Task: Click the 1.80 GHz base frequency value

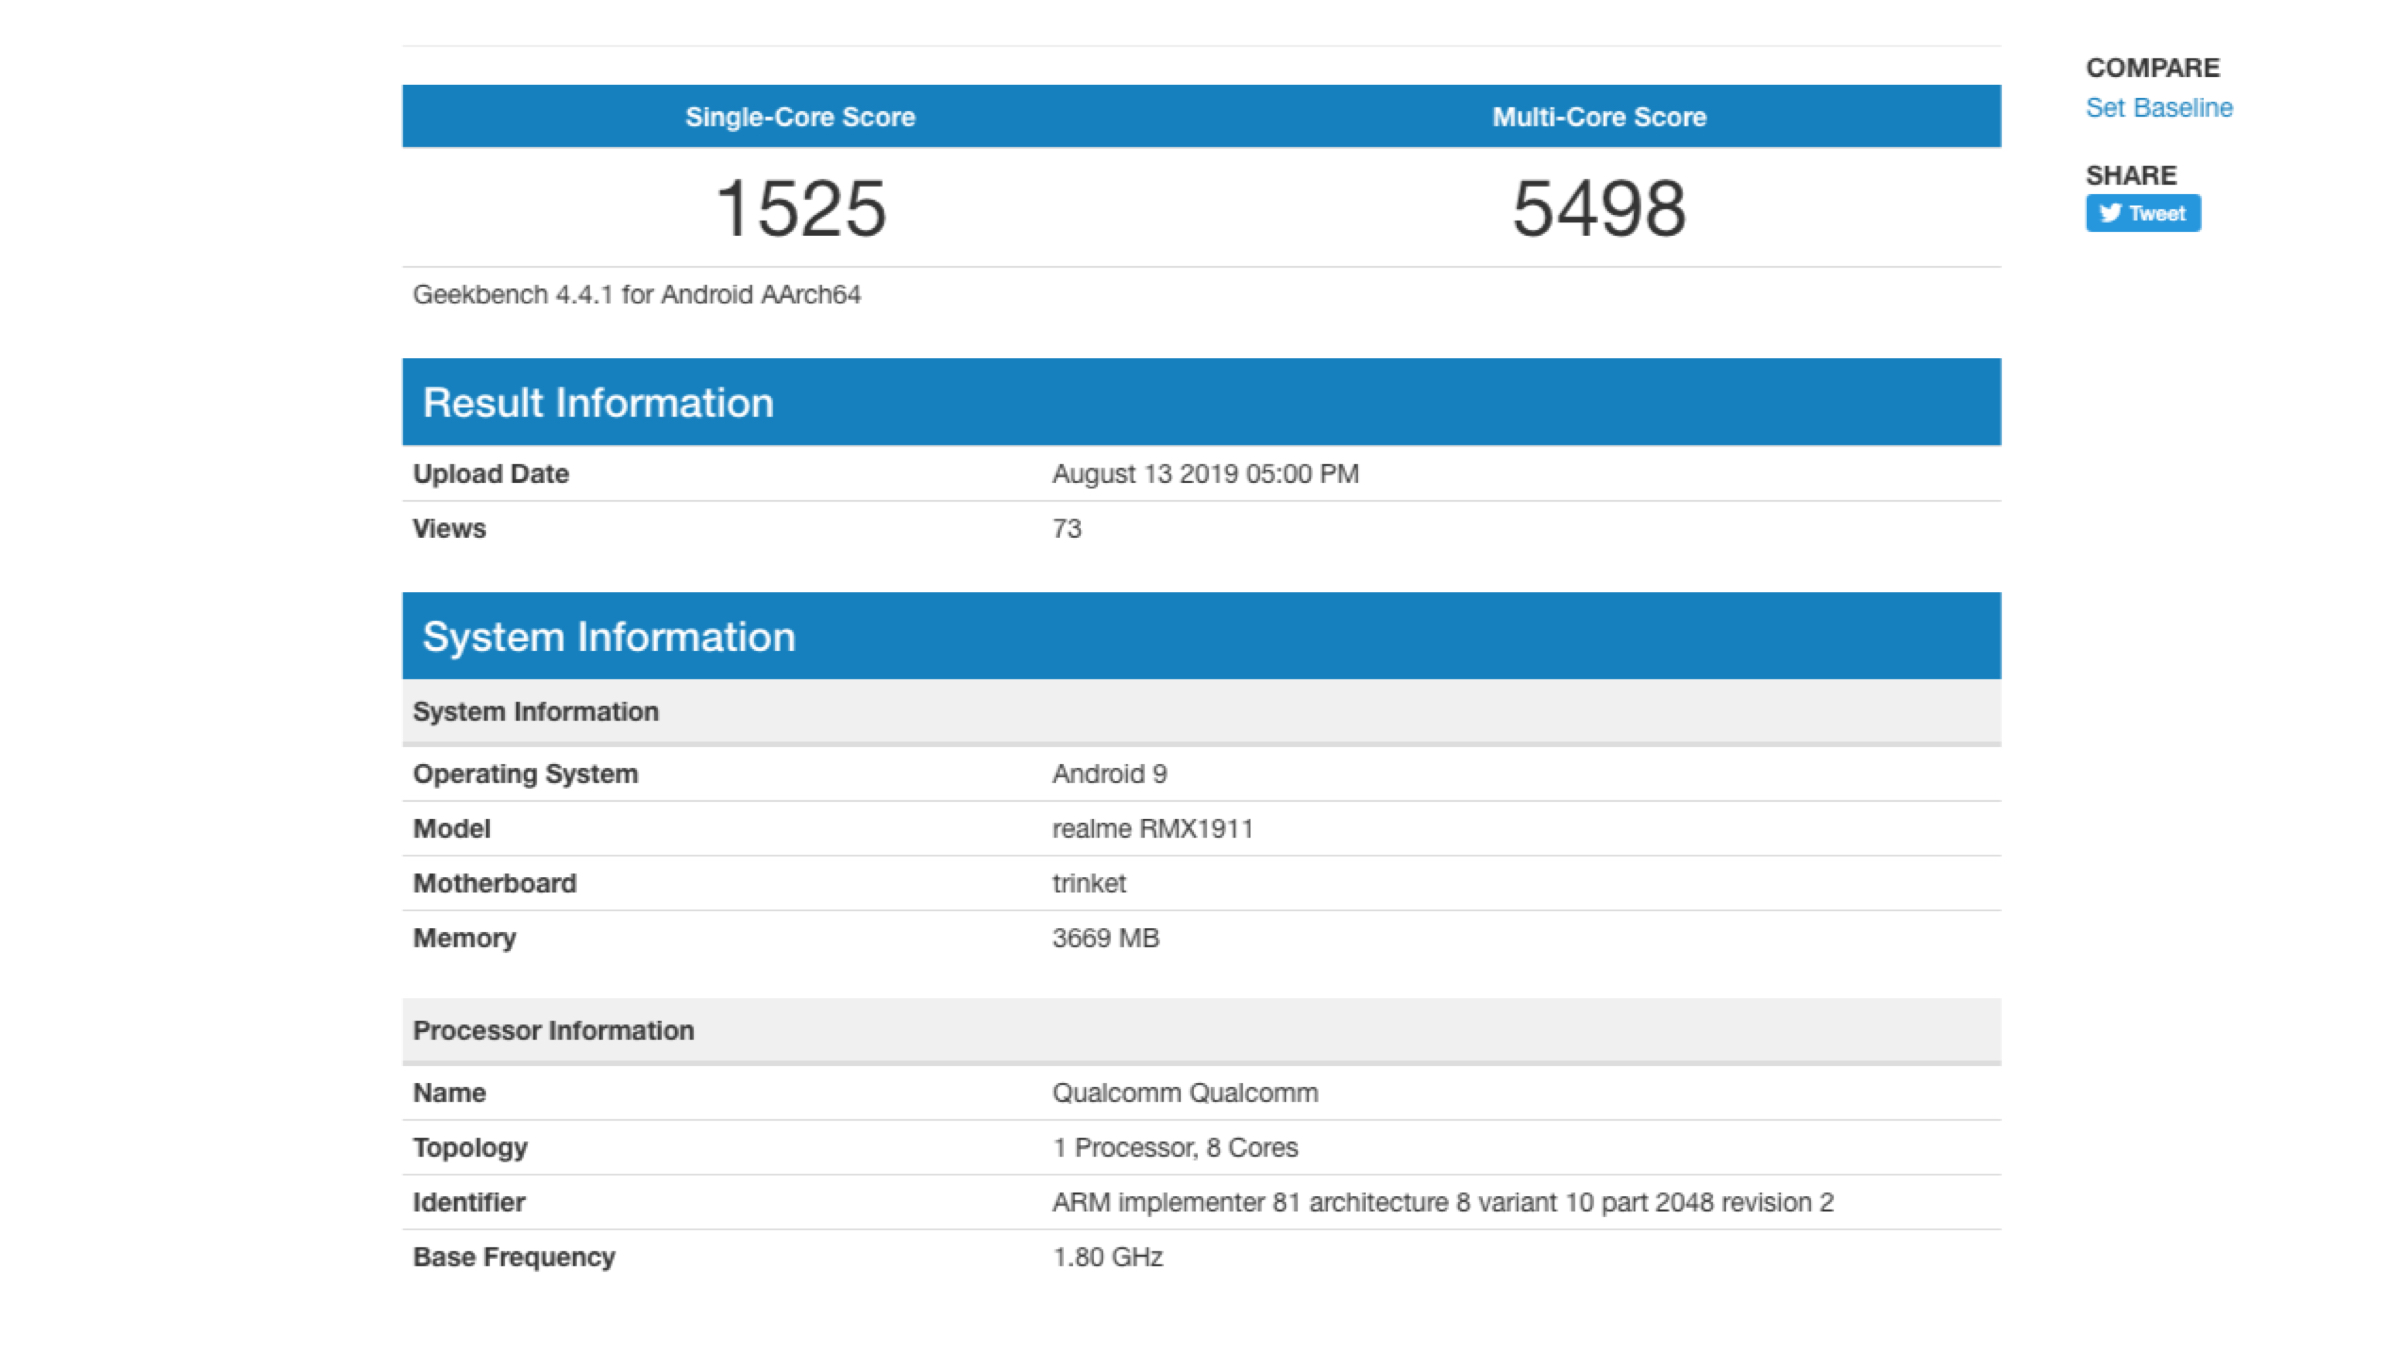Action: 1107,1257
